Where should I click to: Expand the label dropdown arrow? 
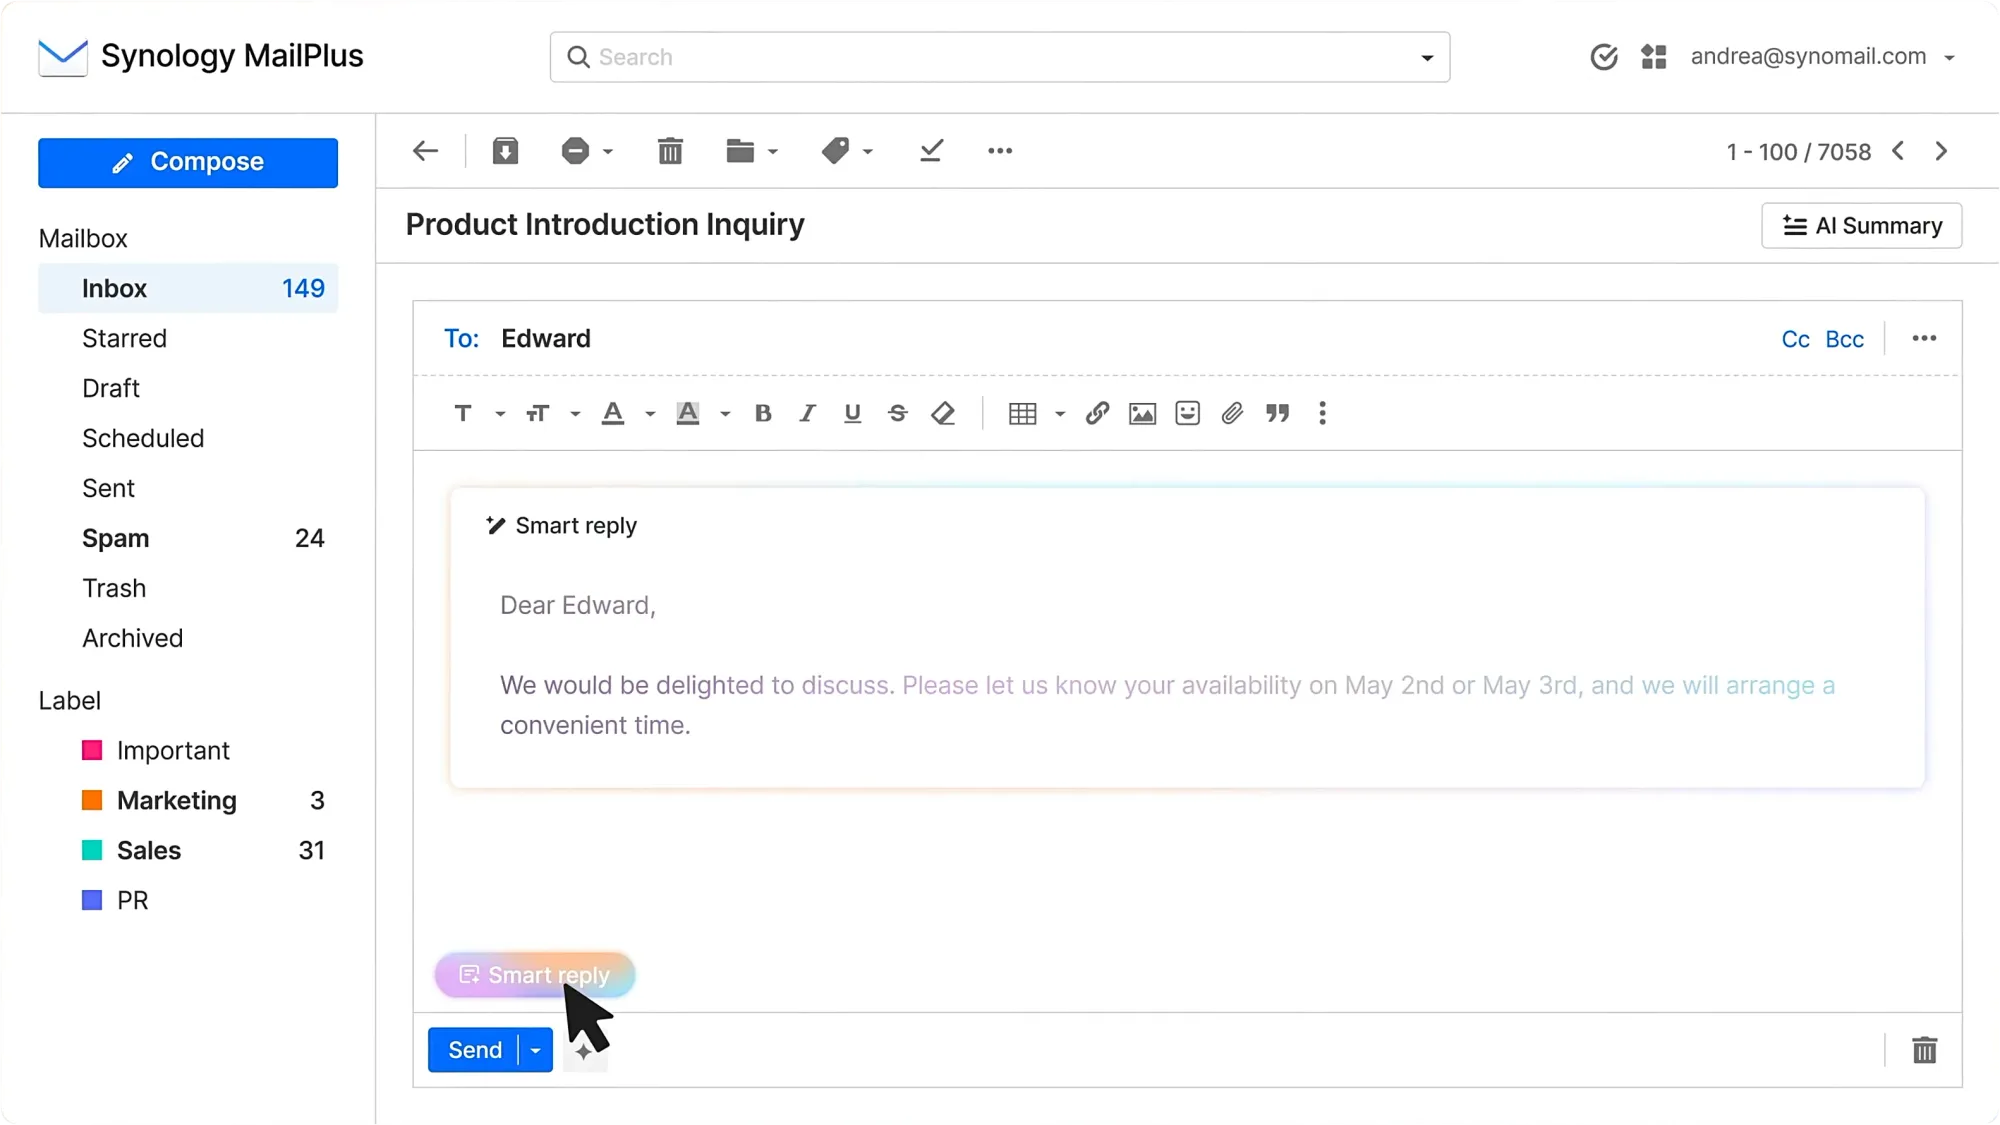(x=868, y=152)
